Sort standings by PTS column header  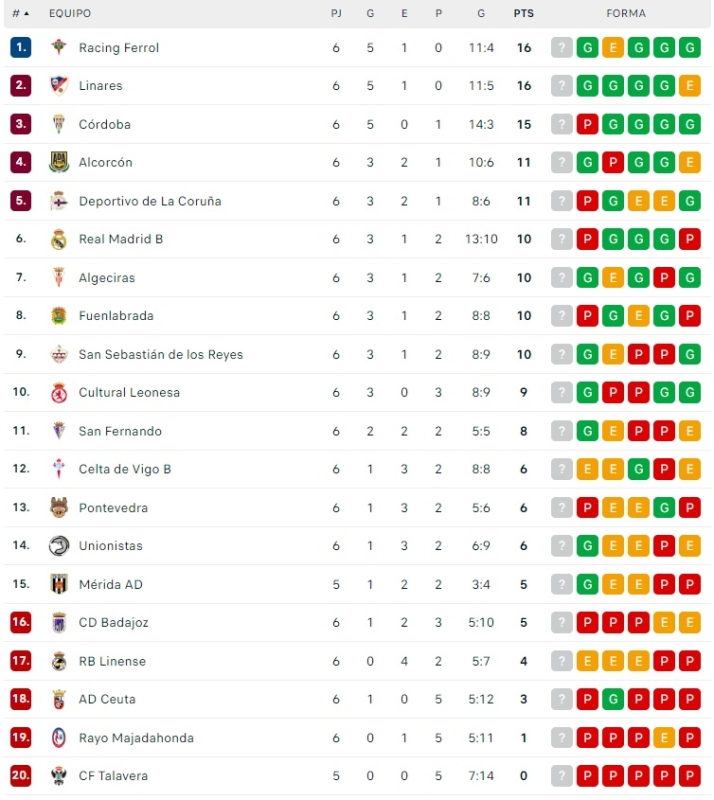click(523, 14)
